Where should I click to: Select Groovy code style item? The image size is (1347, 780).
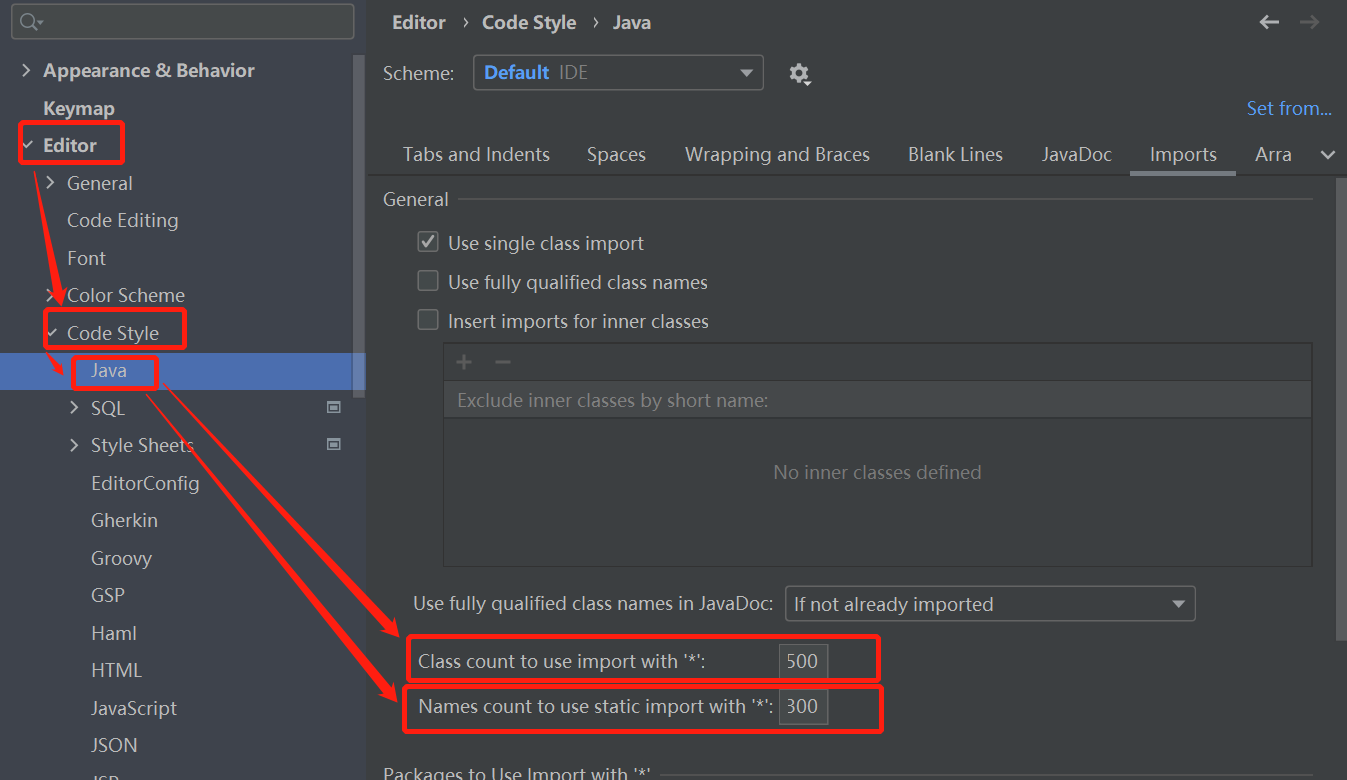[121, 558]
